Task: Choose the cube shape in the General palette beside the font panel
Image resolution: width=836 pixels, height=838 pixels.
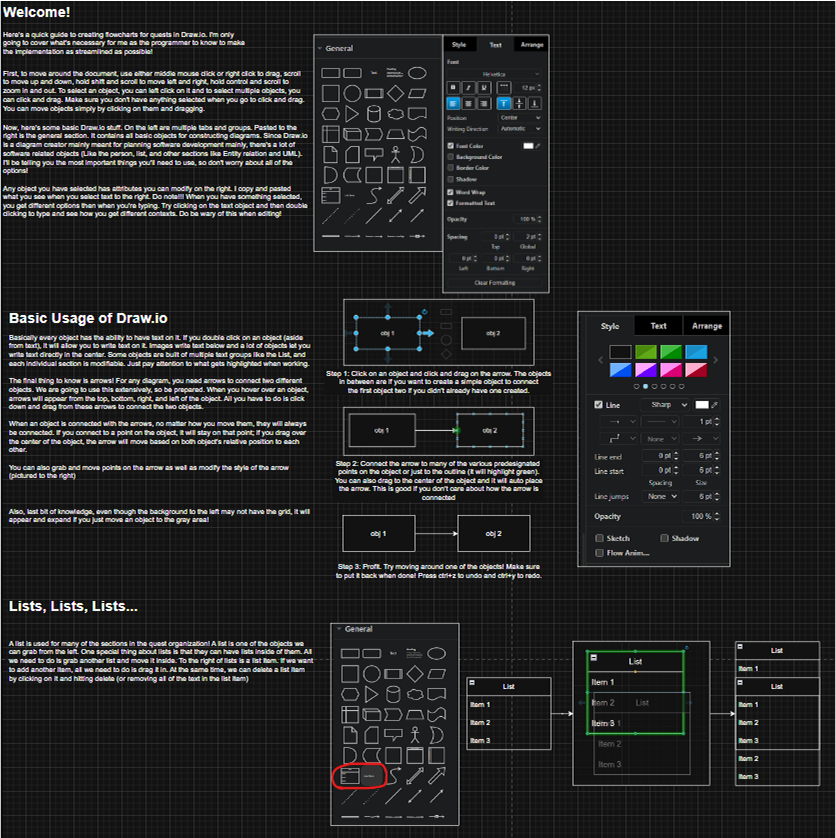Action: click(352, 134)
